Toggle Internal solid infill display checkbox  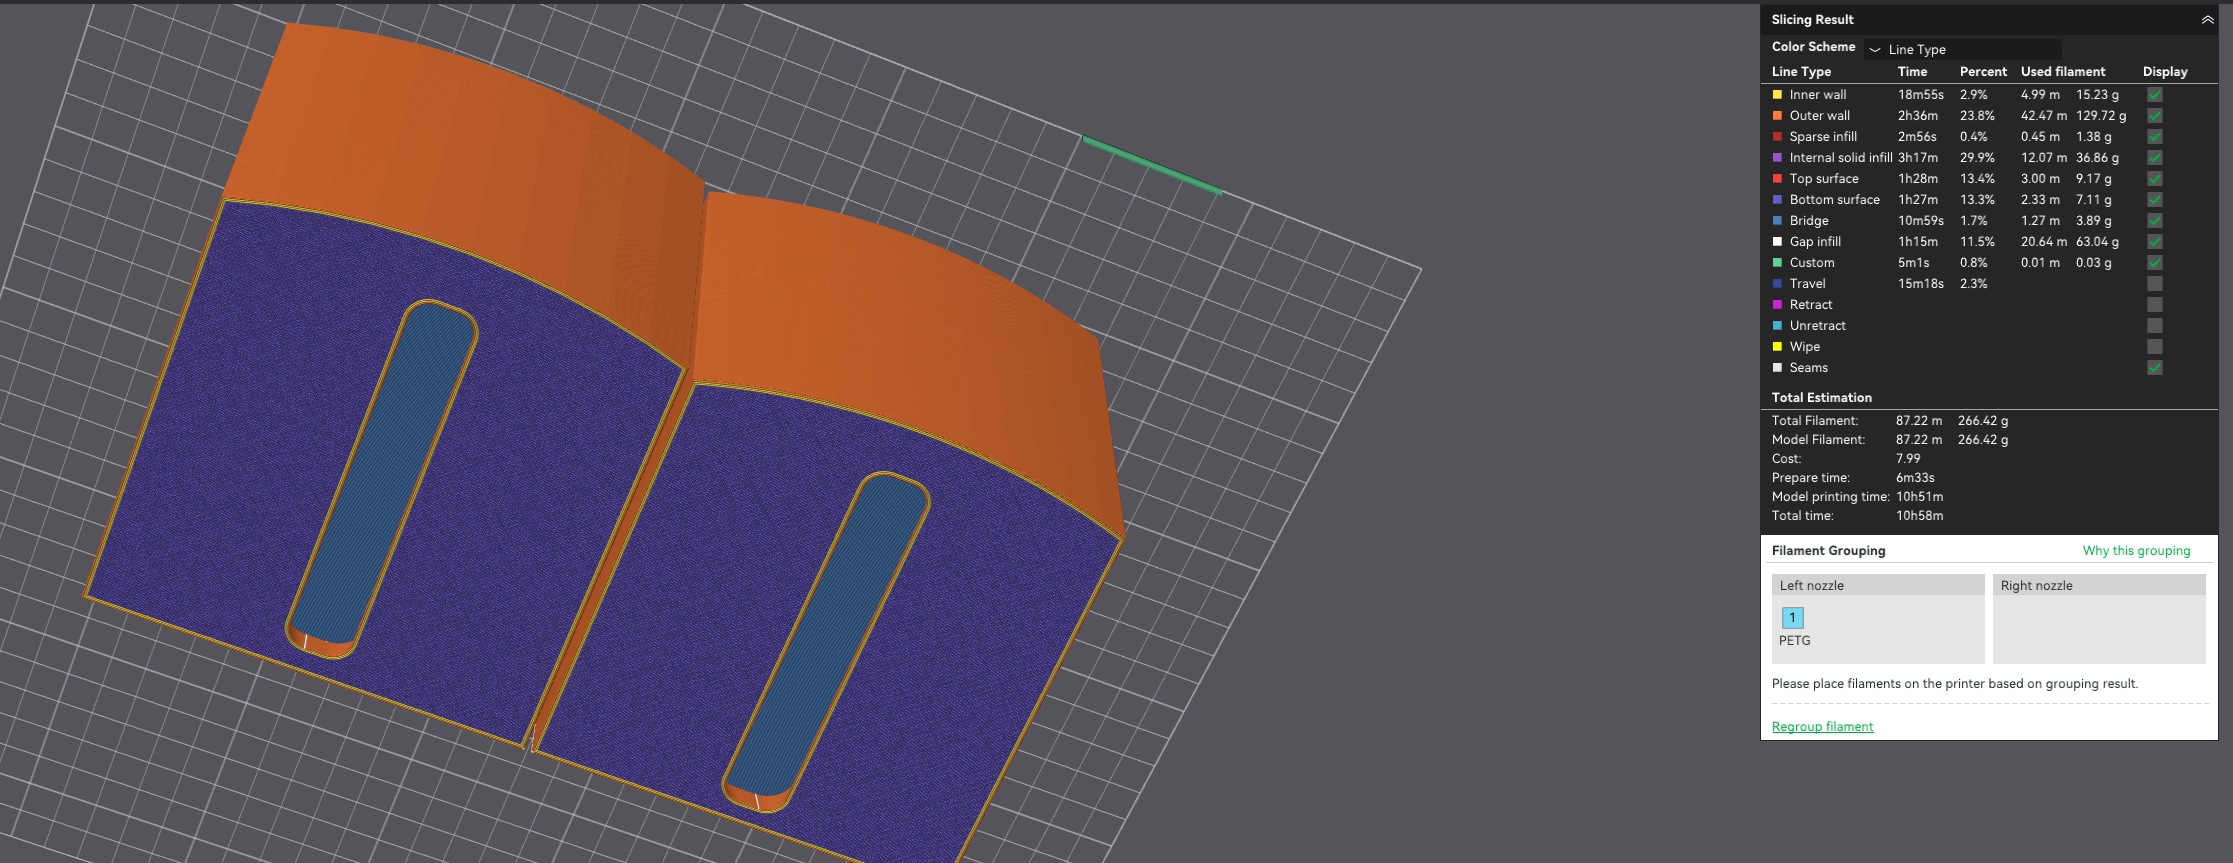tap(2155, 158)
